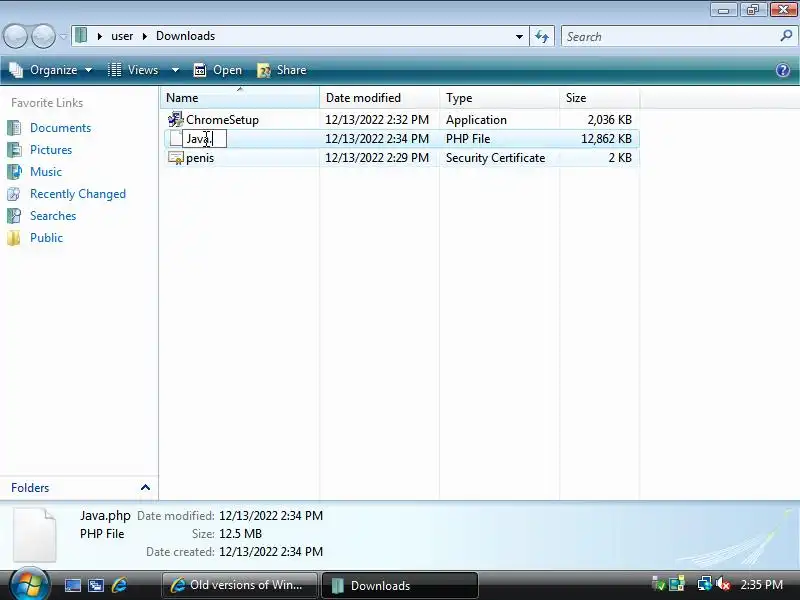Open Documents favorite link
This screenshot has width=800, height=600.
pyautogui.click(x=60, y=128)
